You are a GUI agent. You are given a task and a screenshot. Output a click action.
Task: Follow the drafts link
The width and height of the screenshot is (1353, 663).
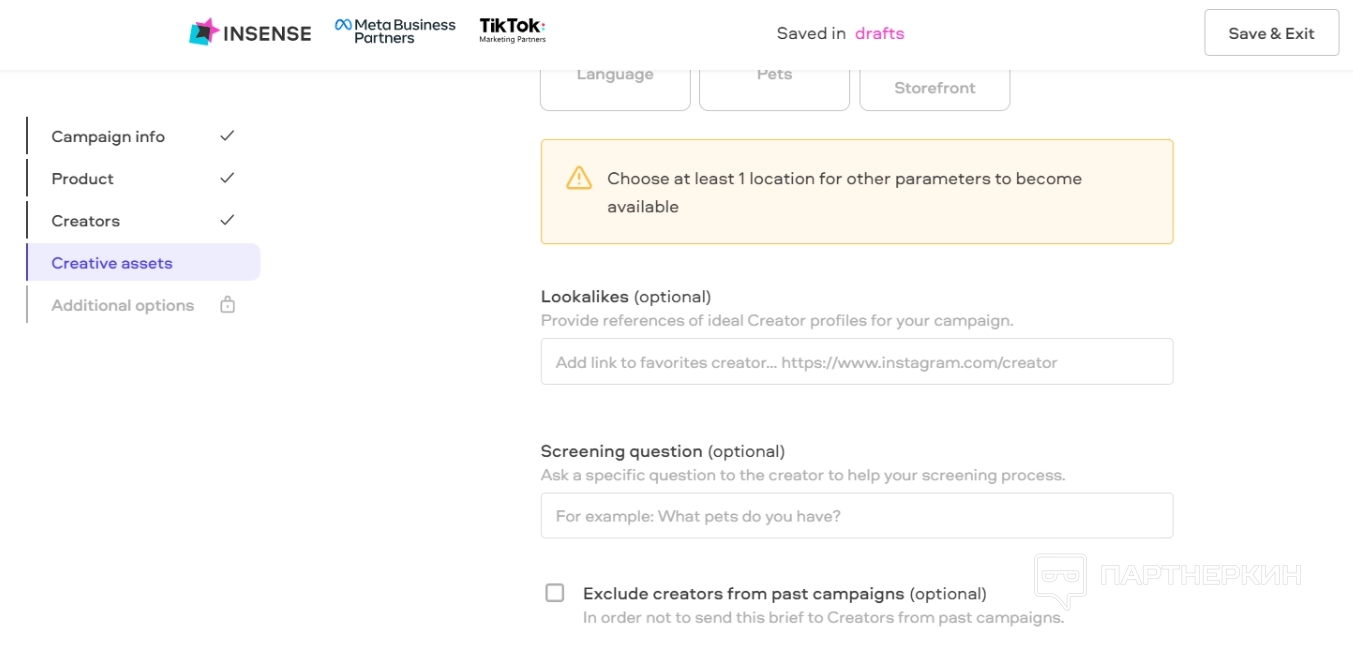click(879, 33)
